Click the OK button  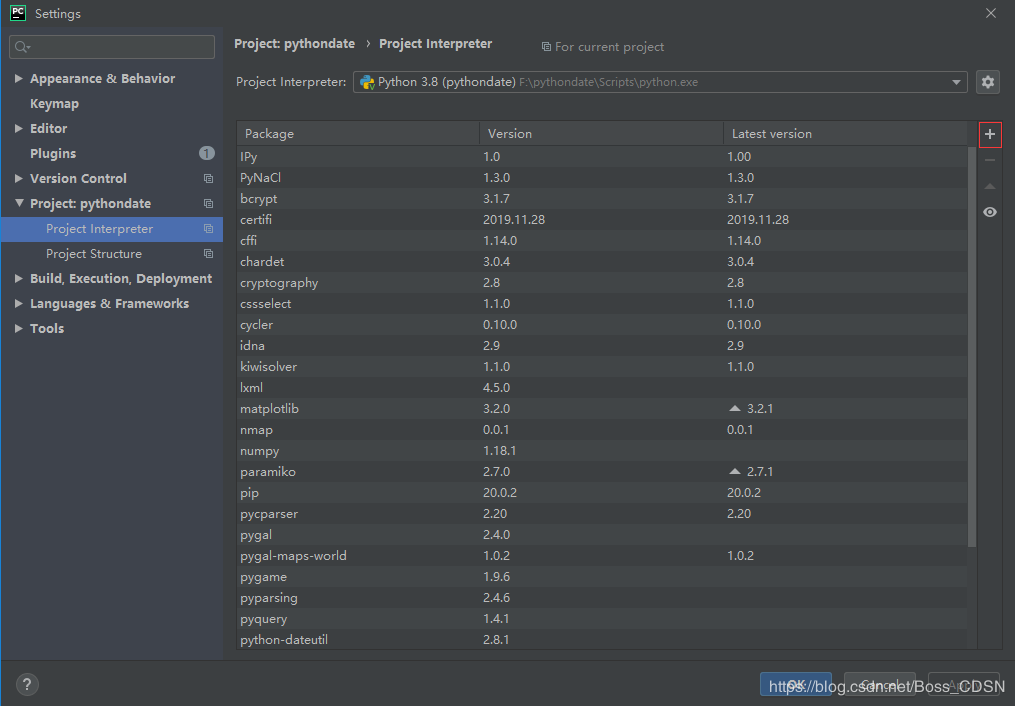(795, 685)
